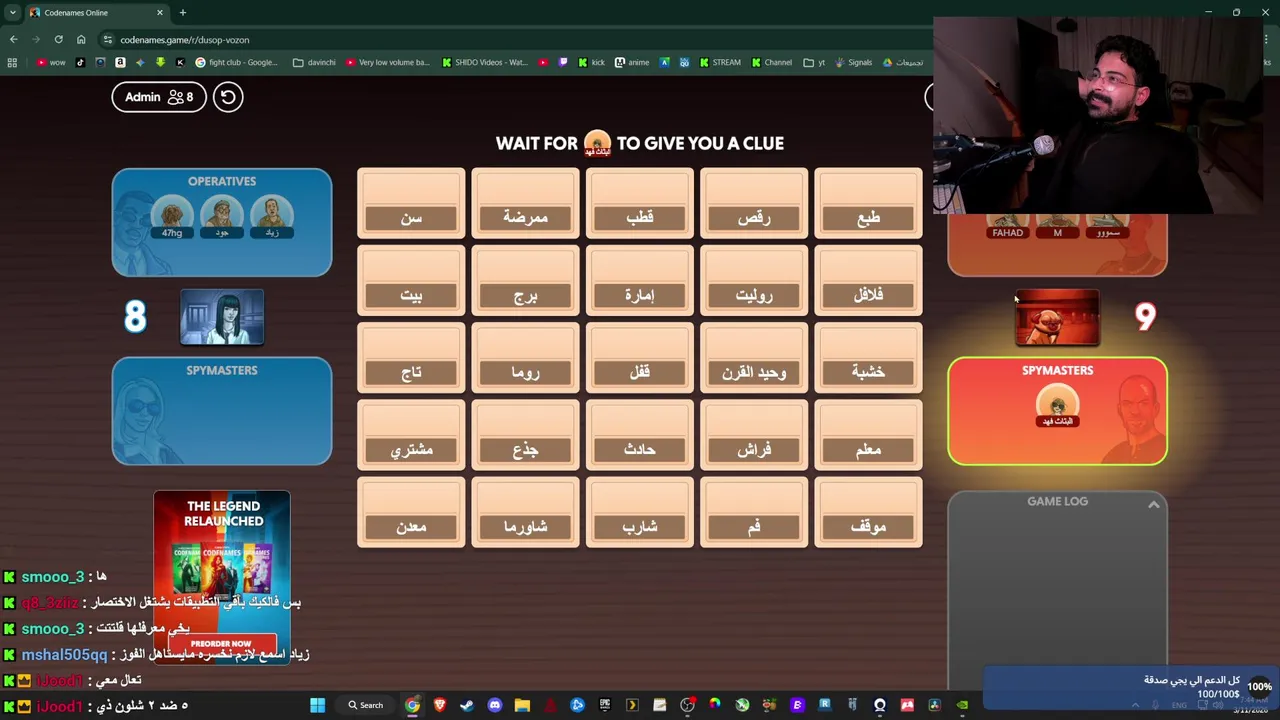The image size is (1280, 720).
Task: Click the 47hg operative avatar
Action: point(172,217)
